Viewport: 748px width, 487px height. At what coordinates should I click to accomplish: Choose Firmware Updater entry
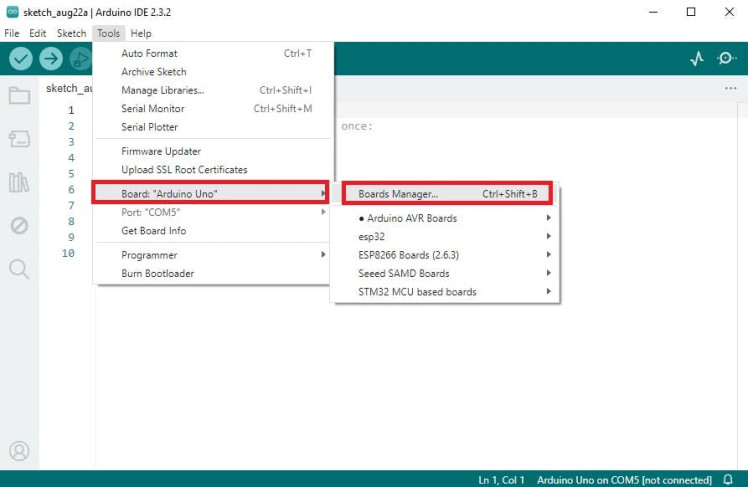click(213, 151)
